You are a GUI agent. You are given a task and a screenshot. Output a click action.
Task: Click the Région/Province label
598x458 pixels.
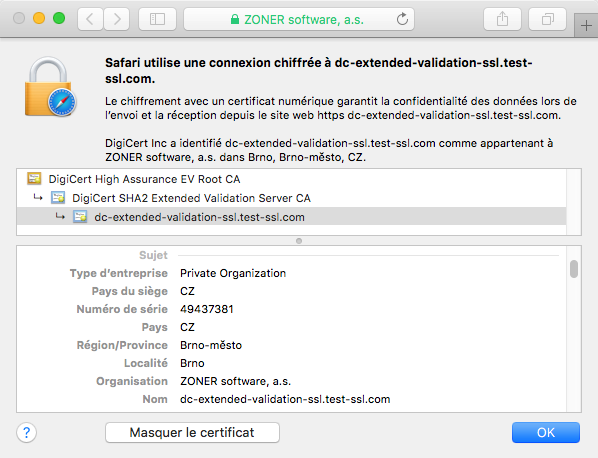point(122,345)
